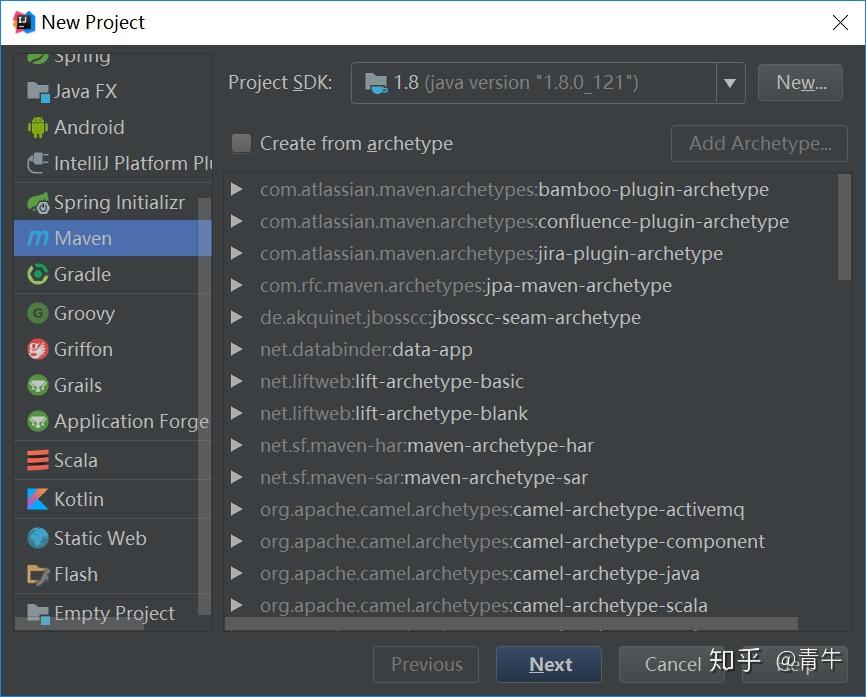Switch to the Gradle project type
Screen dimensions: 866x697
click(x=80, y=274)
